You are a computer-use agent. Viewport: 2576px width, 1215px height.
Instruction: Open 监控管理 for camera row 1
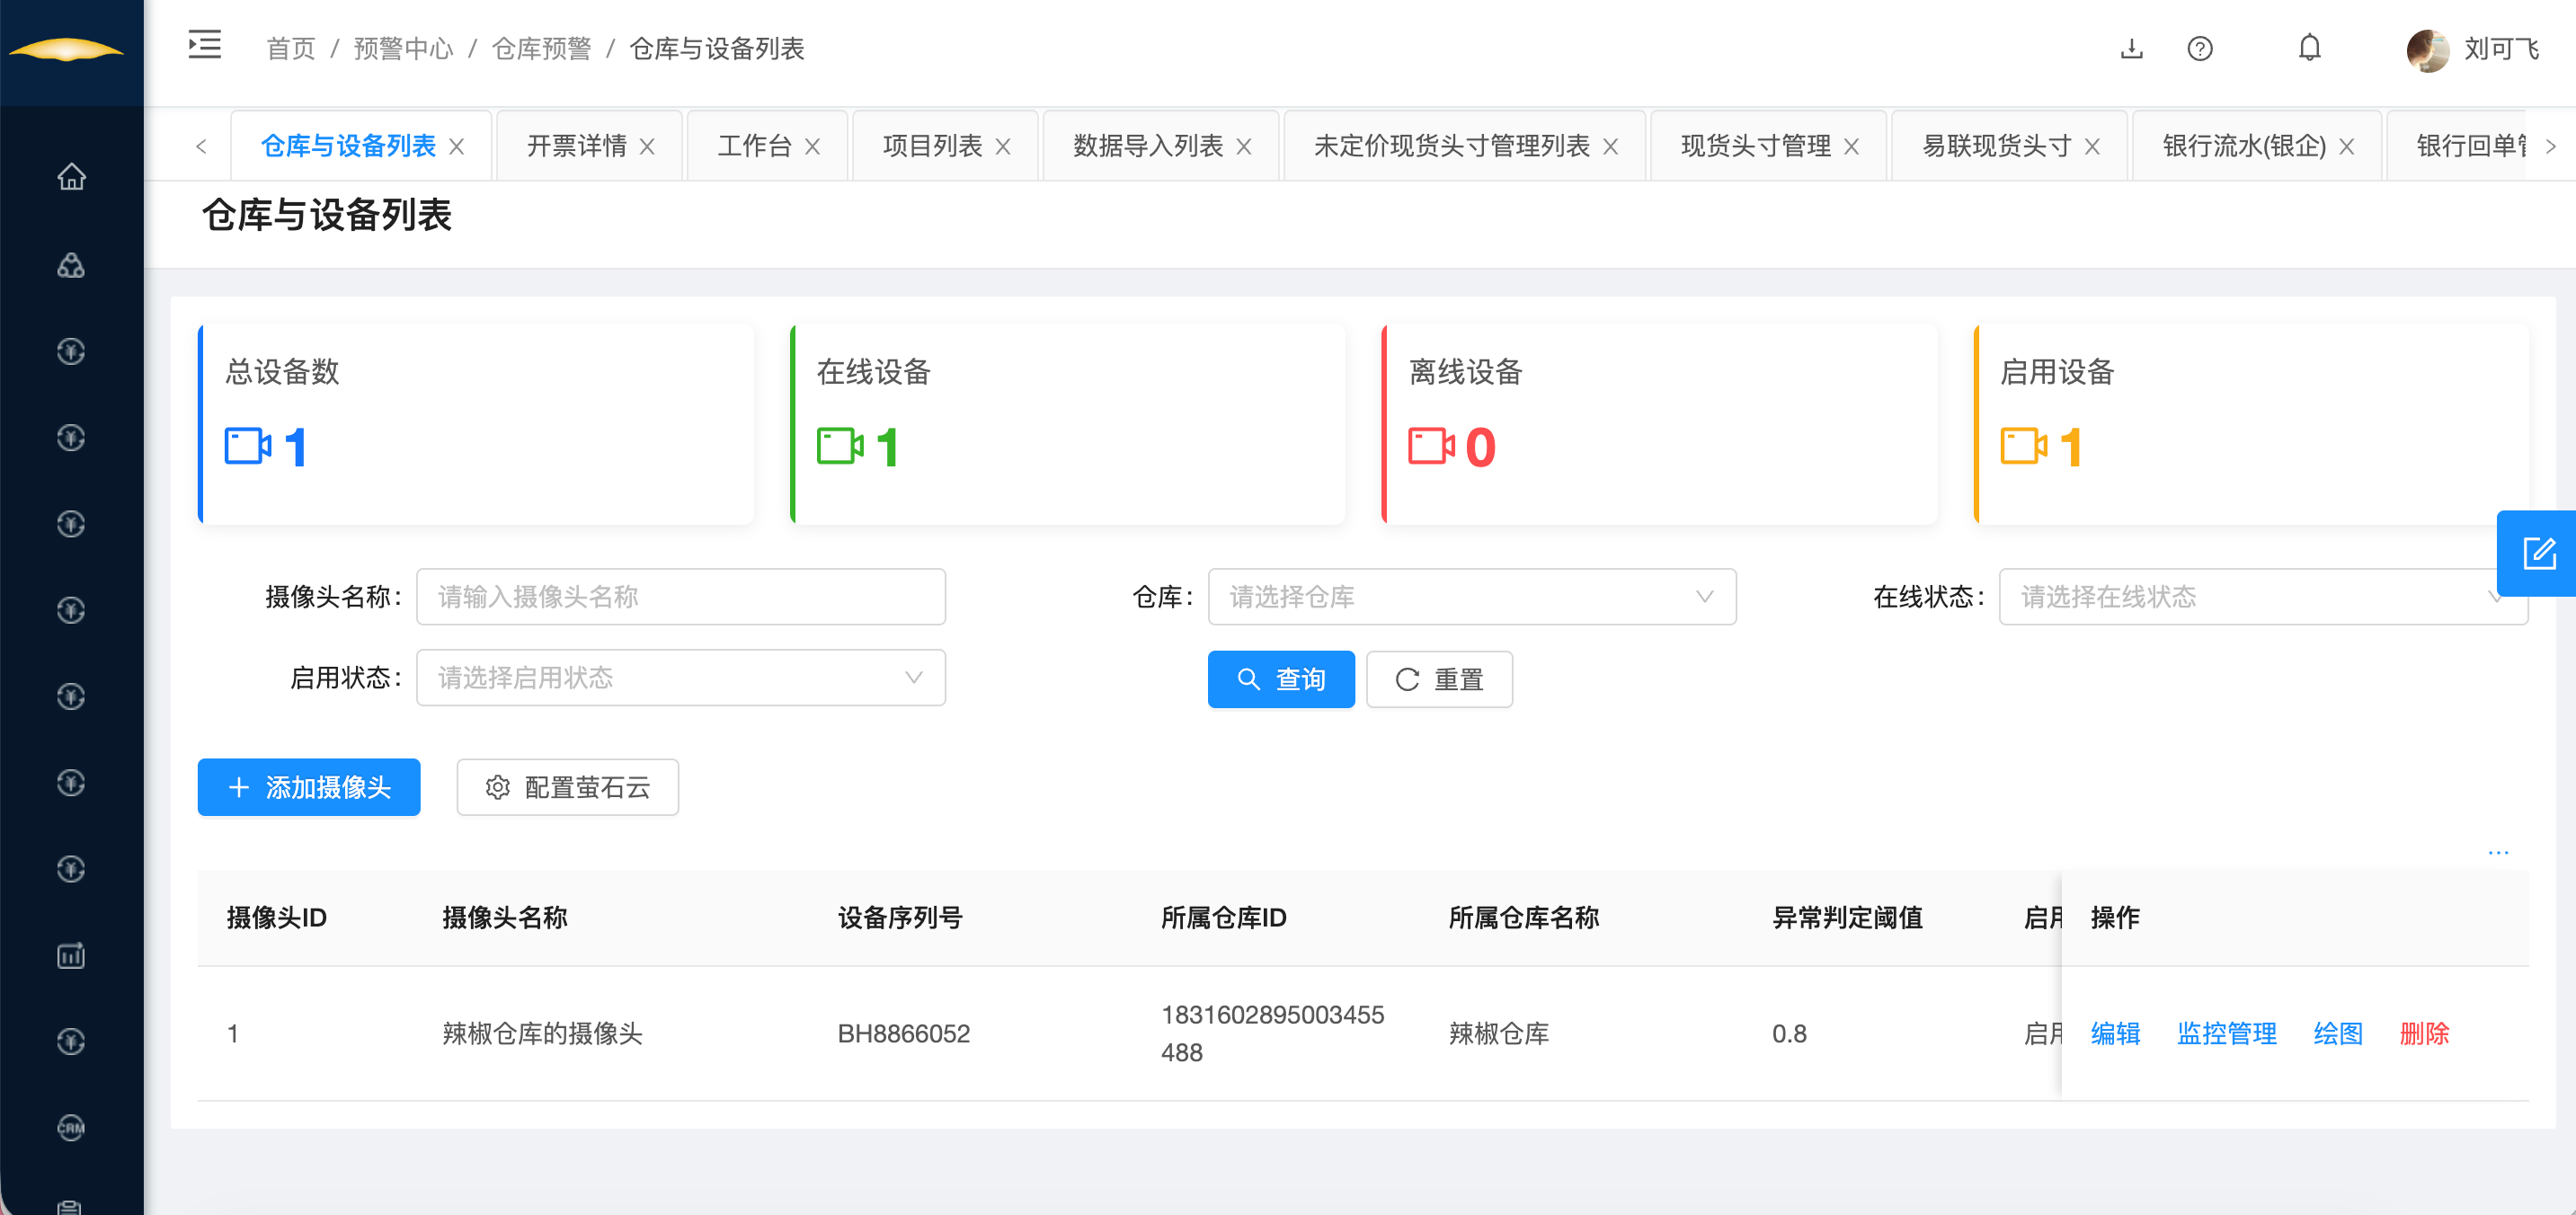tap(2227, 1033)
